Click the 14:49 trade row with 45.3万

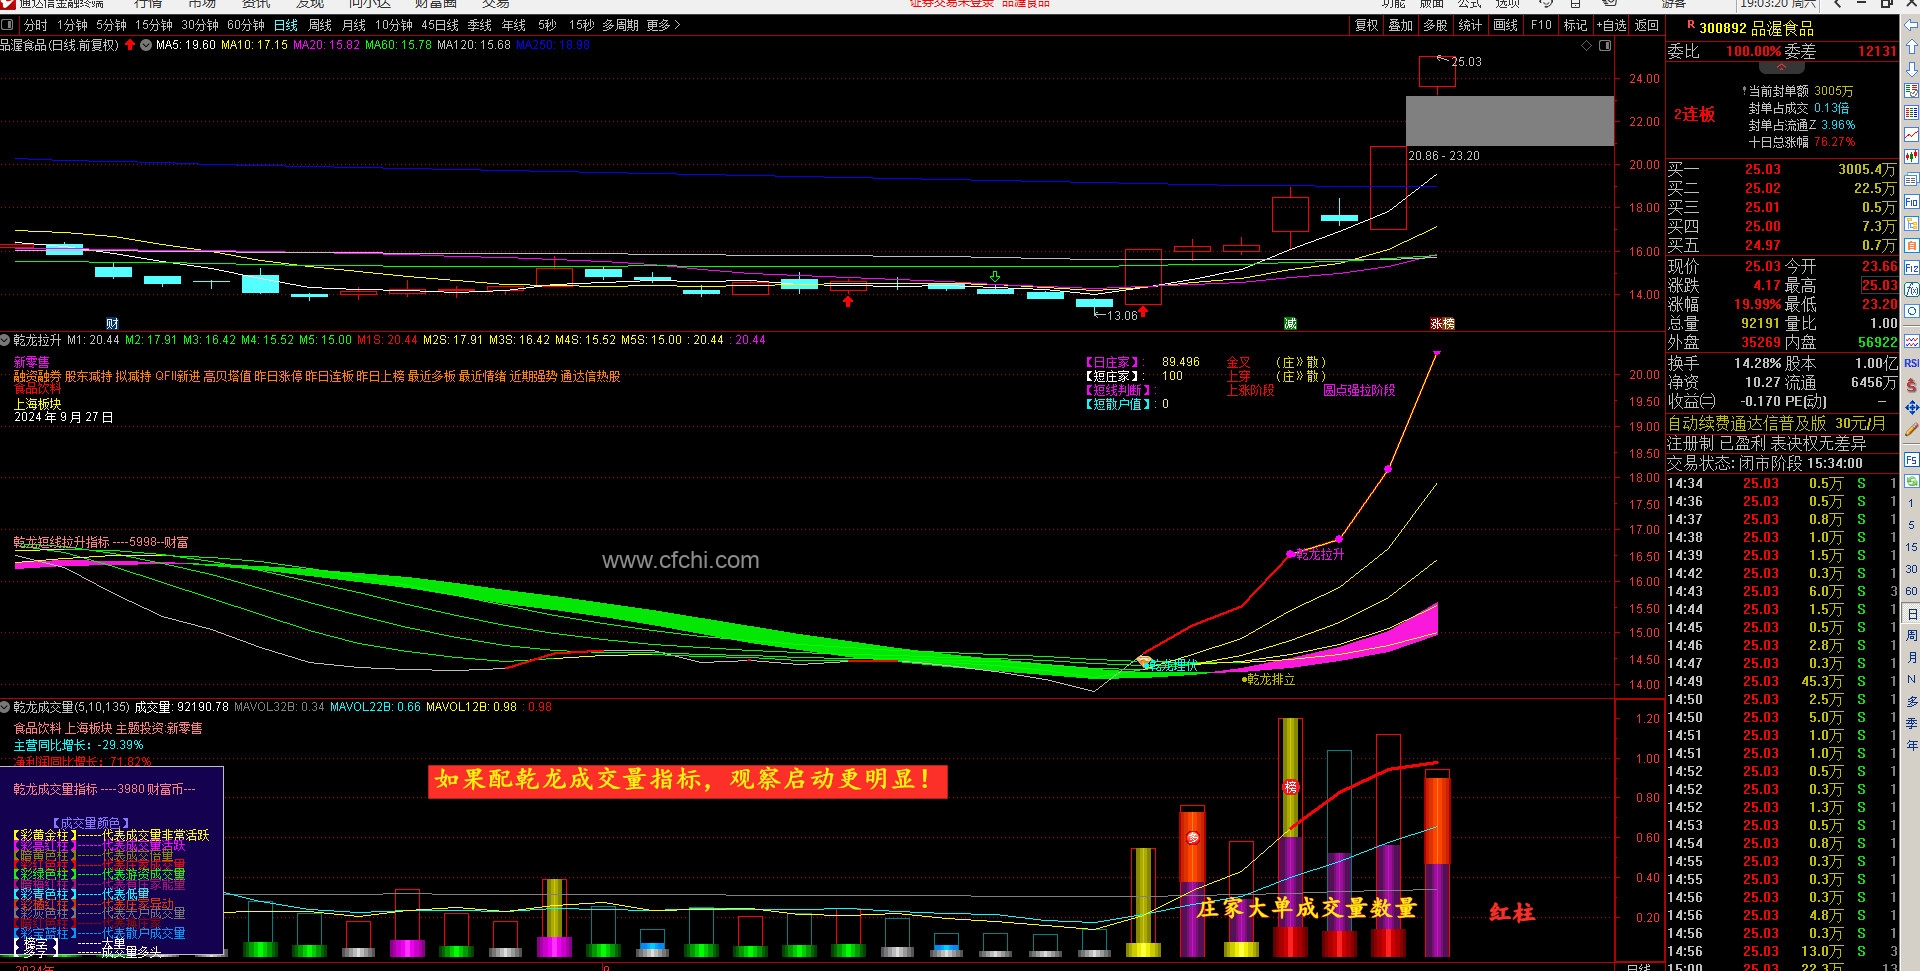(x=1782, y=681)
